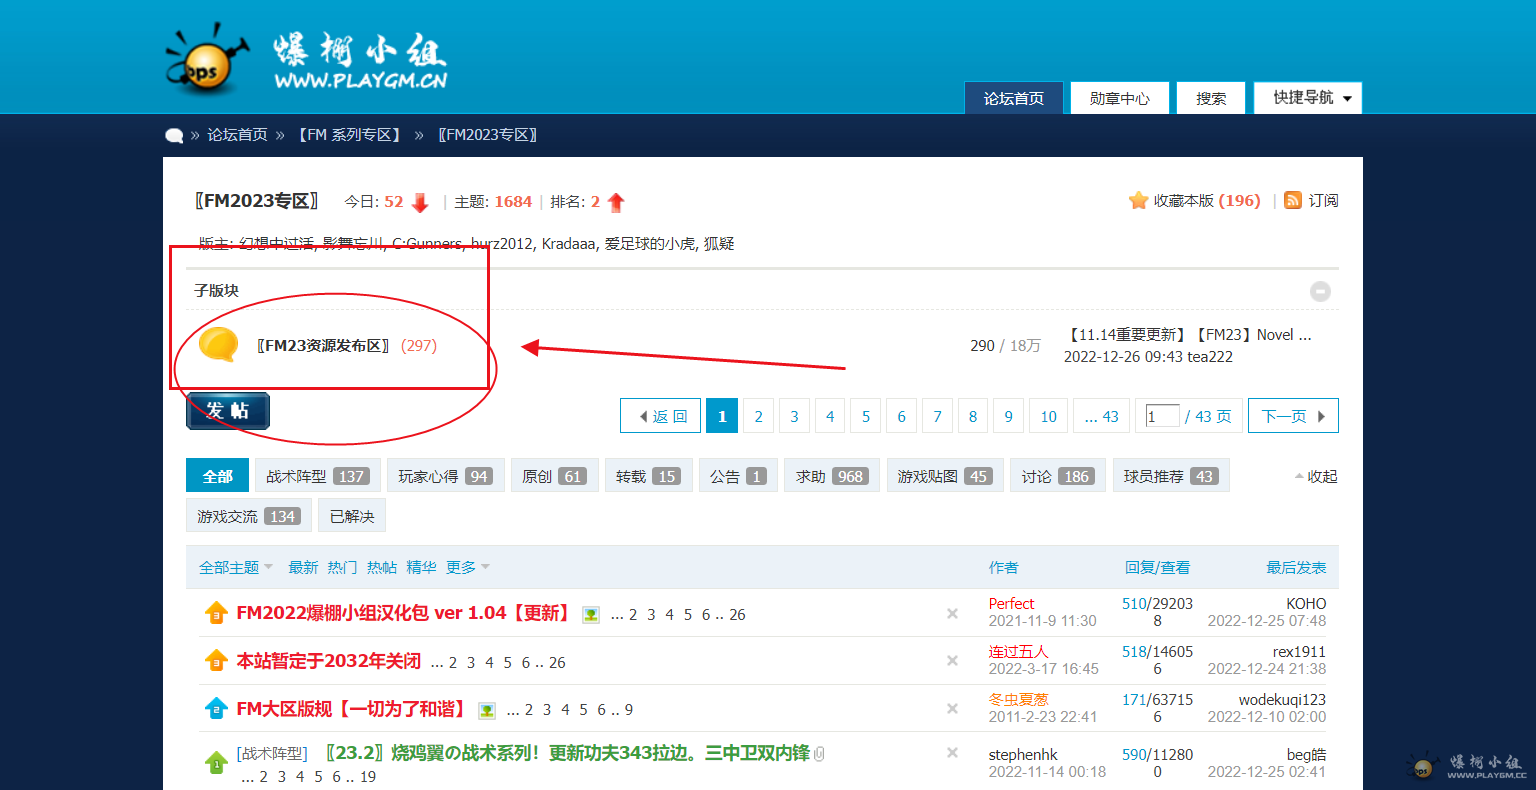Hide the 本站暂定于2032年关闭 thread with X
Viewport: 1536px width, 790px height.
tap(952, 660)
